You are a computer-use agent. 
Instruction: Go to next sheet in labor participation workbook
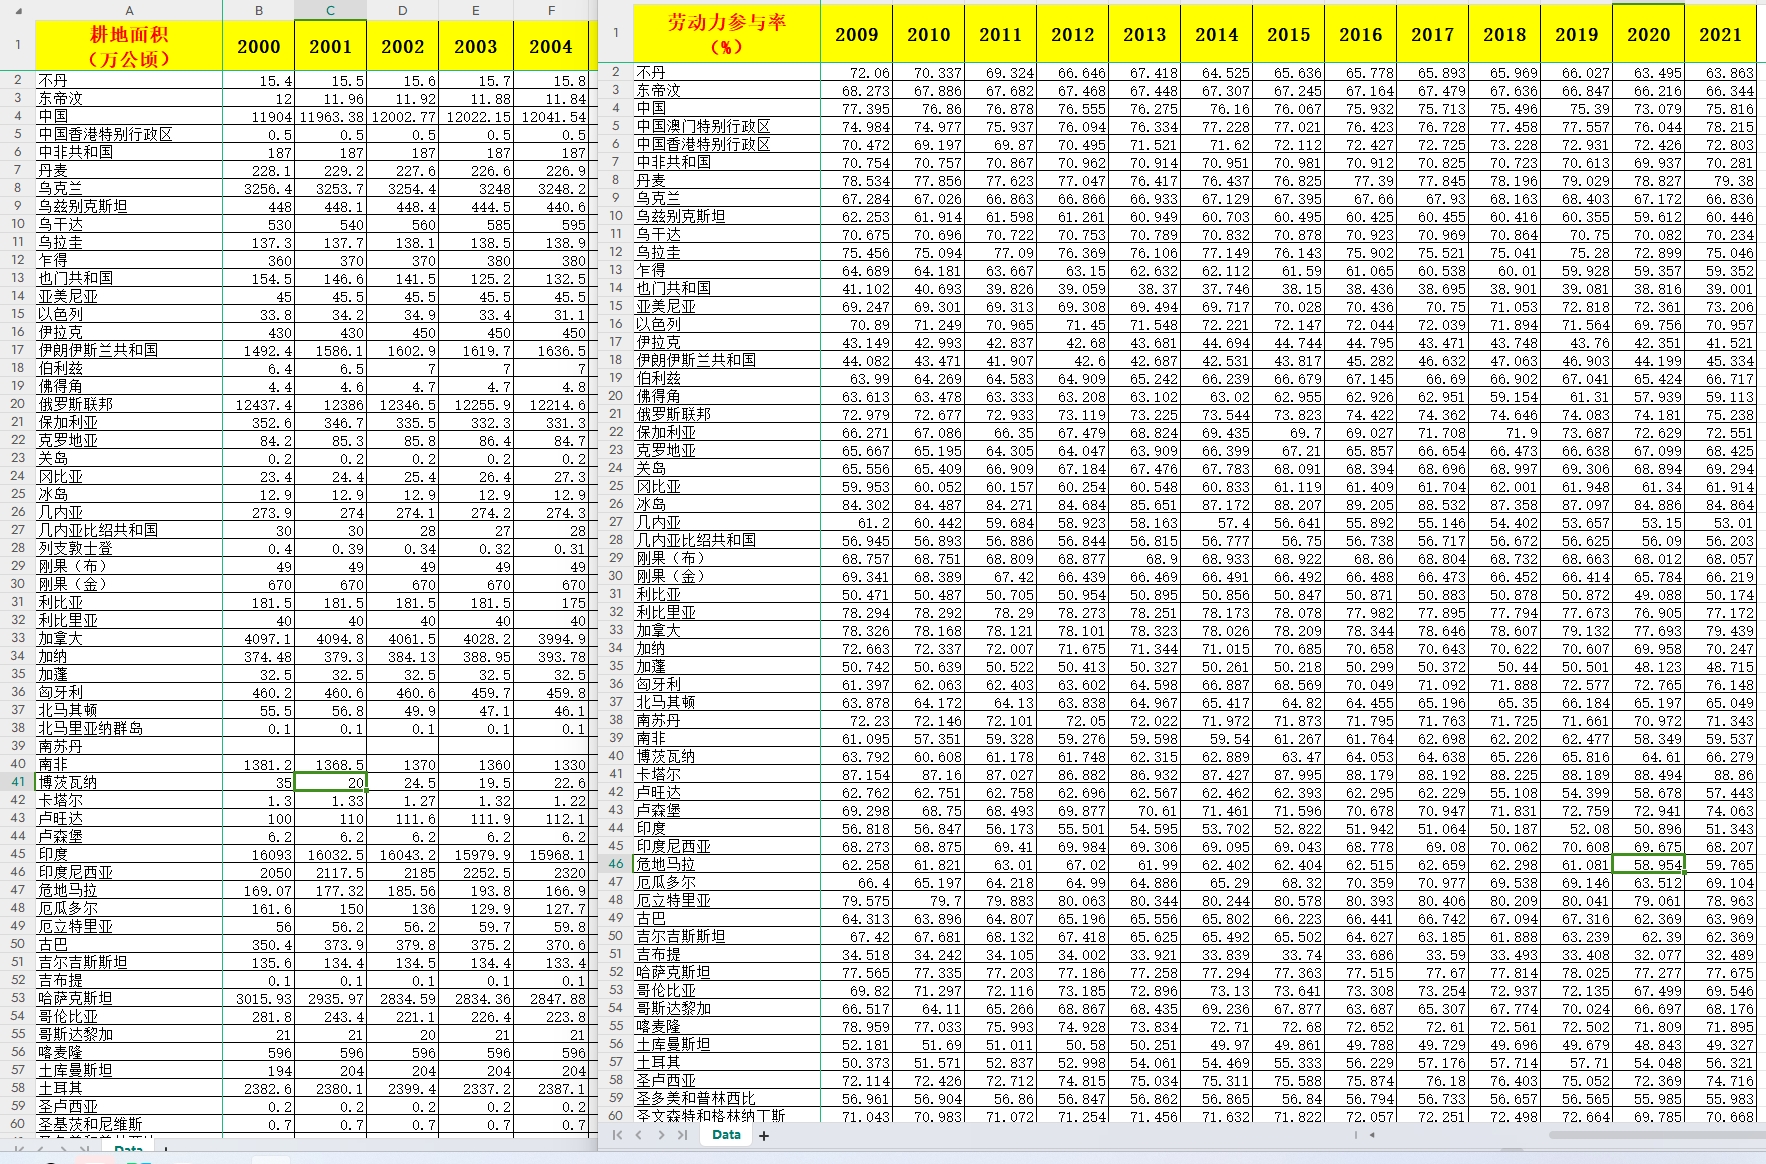[661, 1135]
